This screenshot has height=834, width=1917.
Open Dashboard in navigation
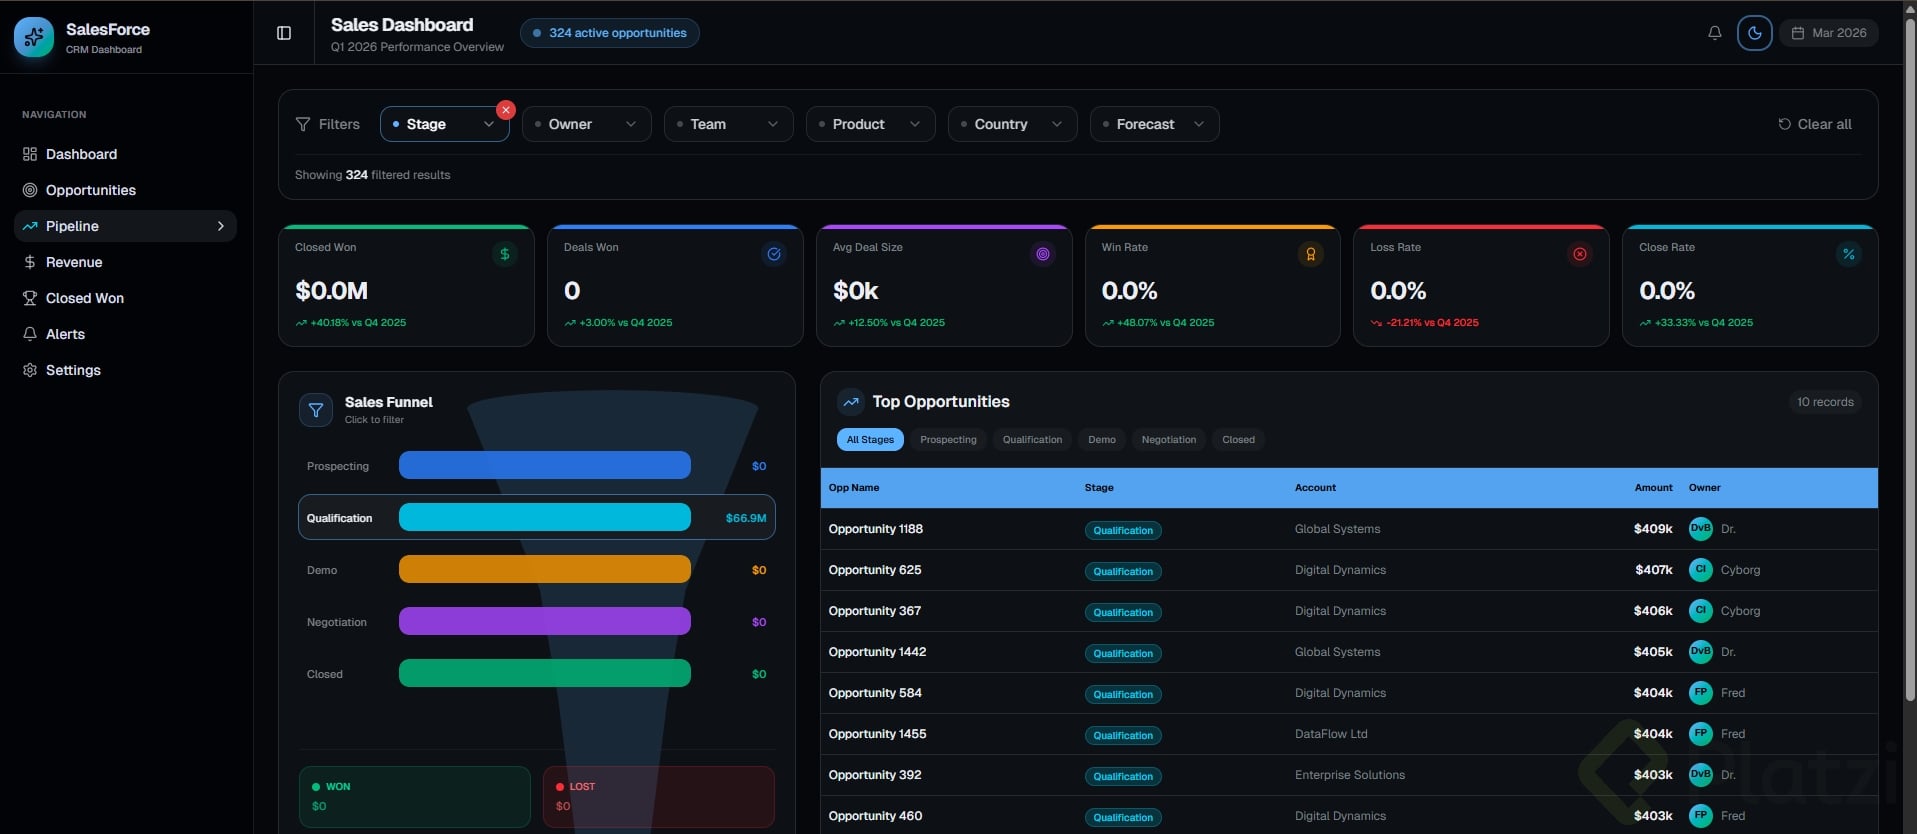click(x=126, y=154)
